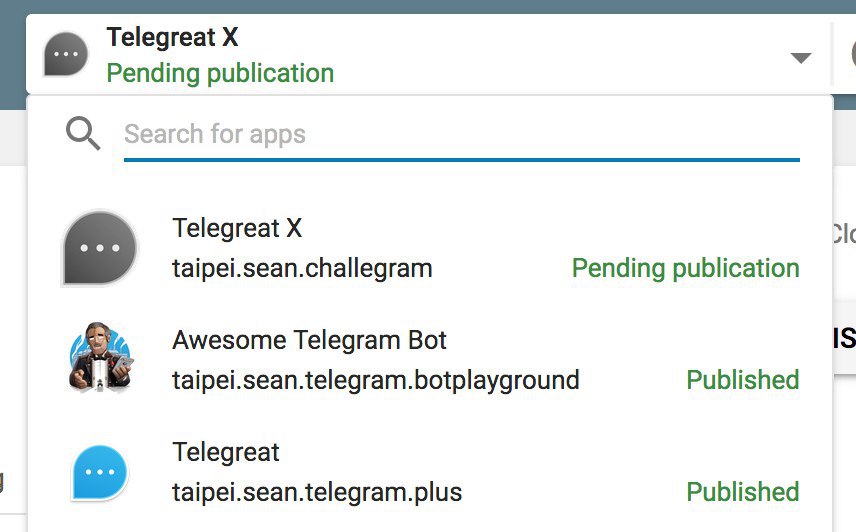Click the header Pending publication status
The image size is (856, 532).
[x=220, y=73]
